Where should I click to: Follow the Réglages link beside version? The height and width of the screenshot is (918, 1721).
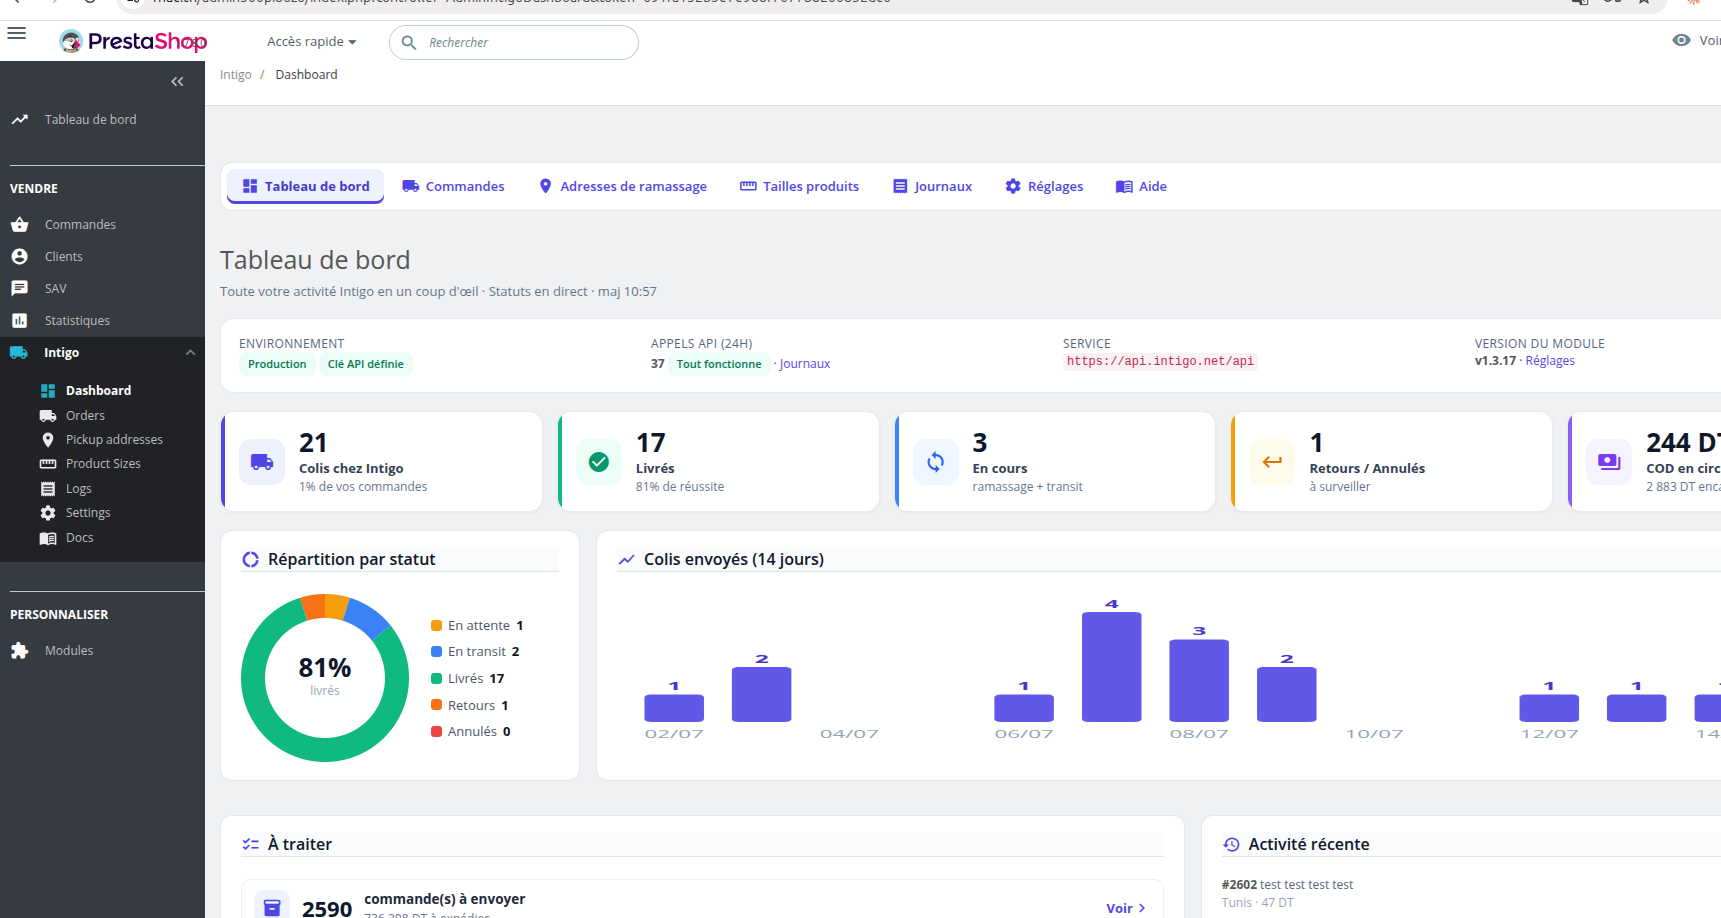click(1550, 361)
